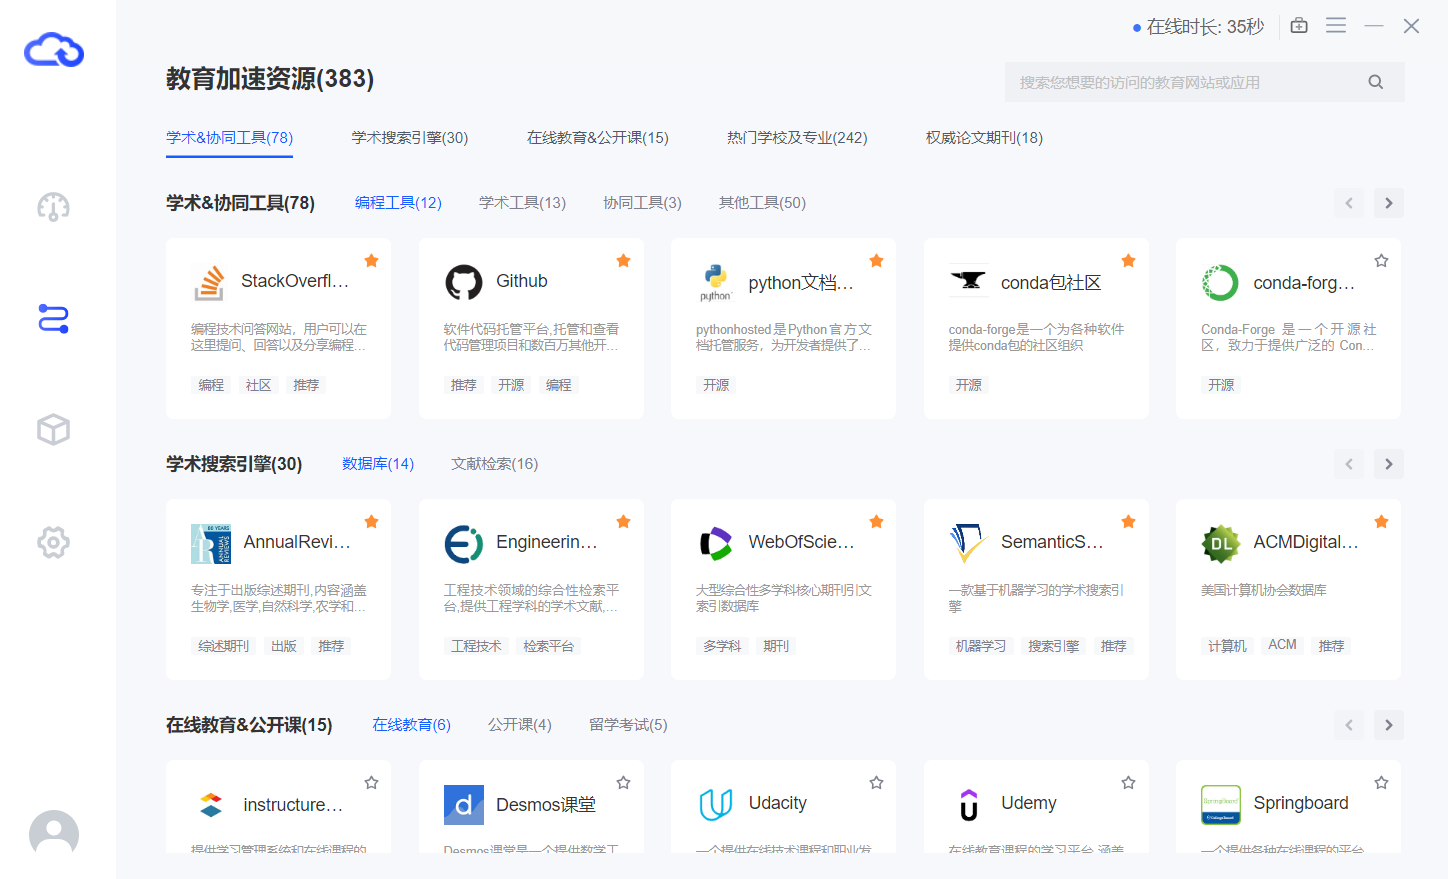Unfavorite StackOverflow with its star

[371, 261]
